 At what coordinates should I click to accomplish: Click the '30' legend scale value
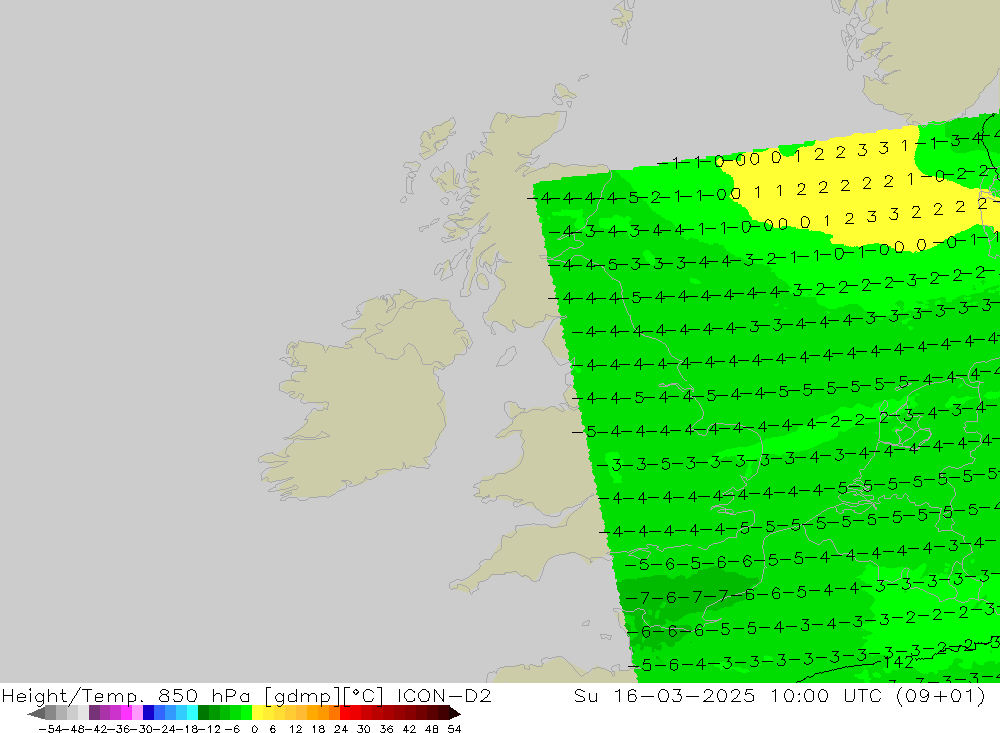[x=364, y=729]
